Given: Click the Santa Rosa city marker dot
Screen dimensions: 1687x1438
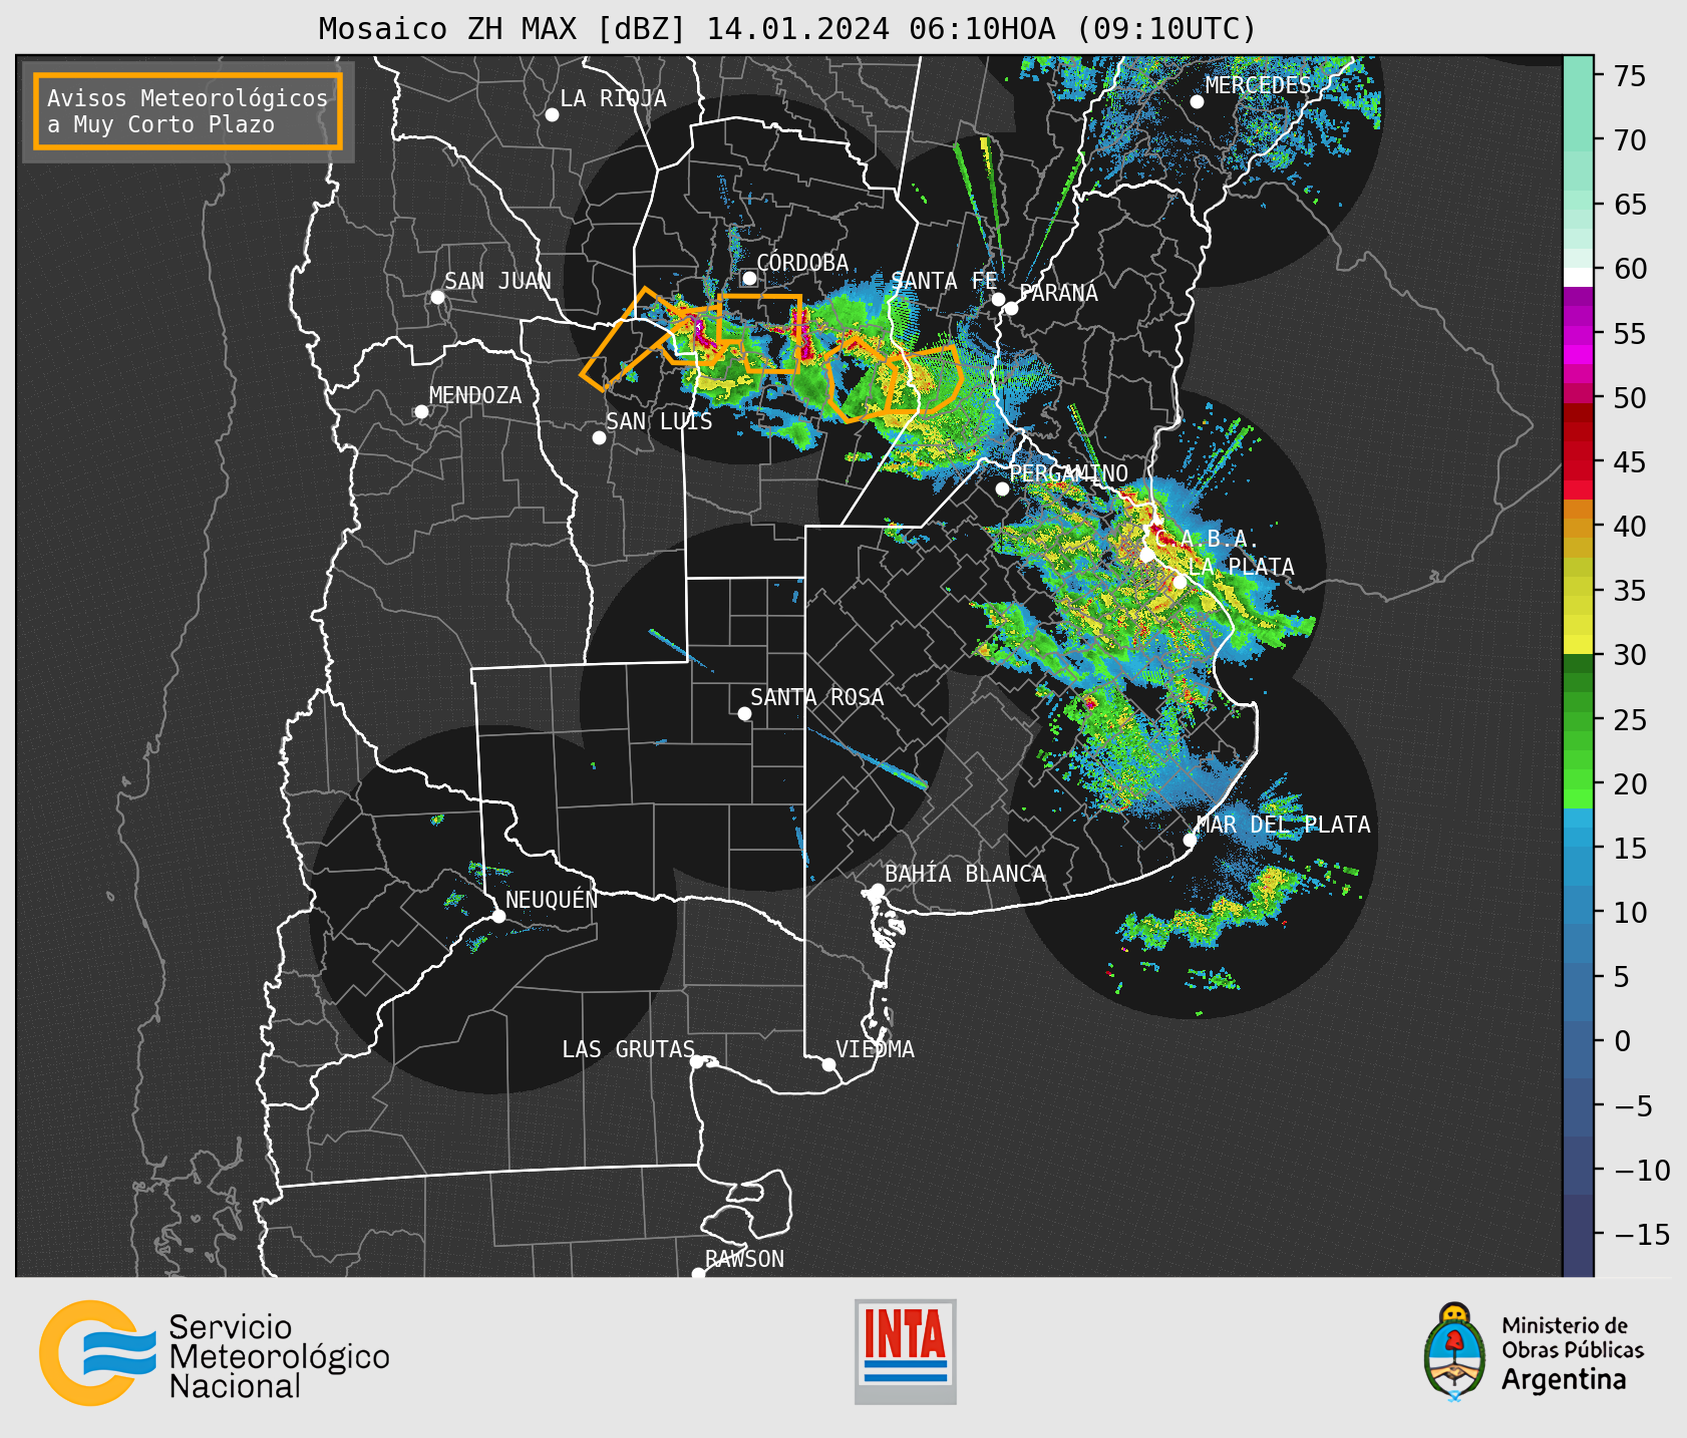Looking at the screenshot, I should point(744,713).
